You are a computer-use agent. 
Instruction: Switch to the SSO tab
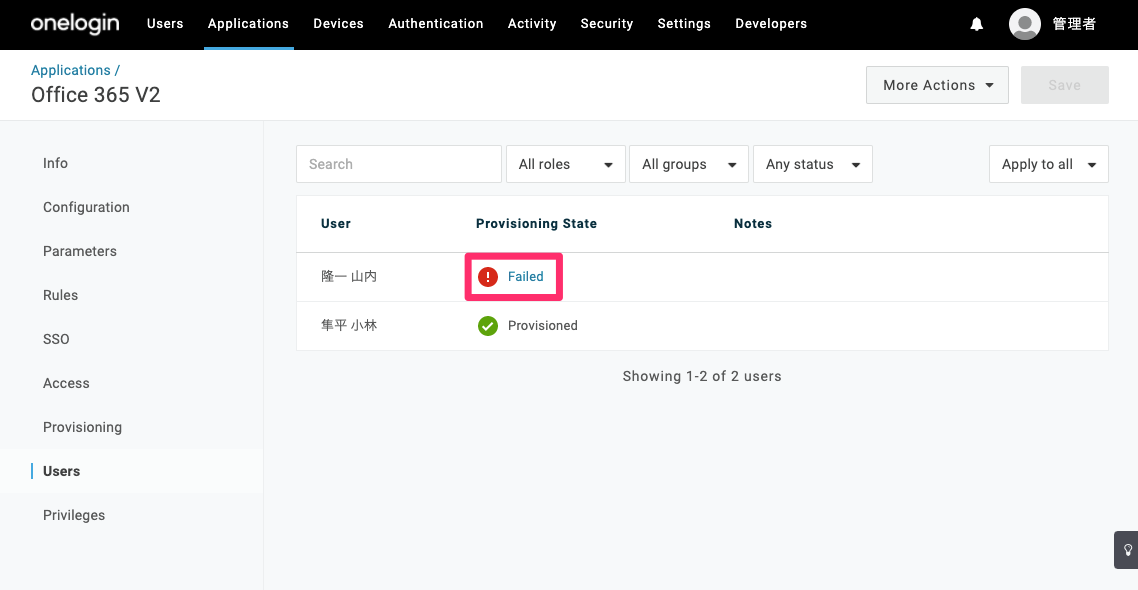56,339
